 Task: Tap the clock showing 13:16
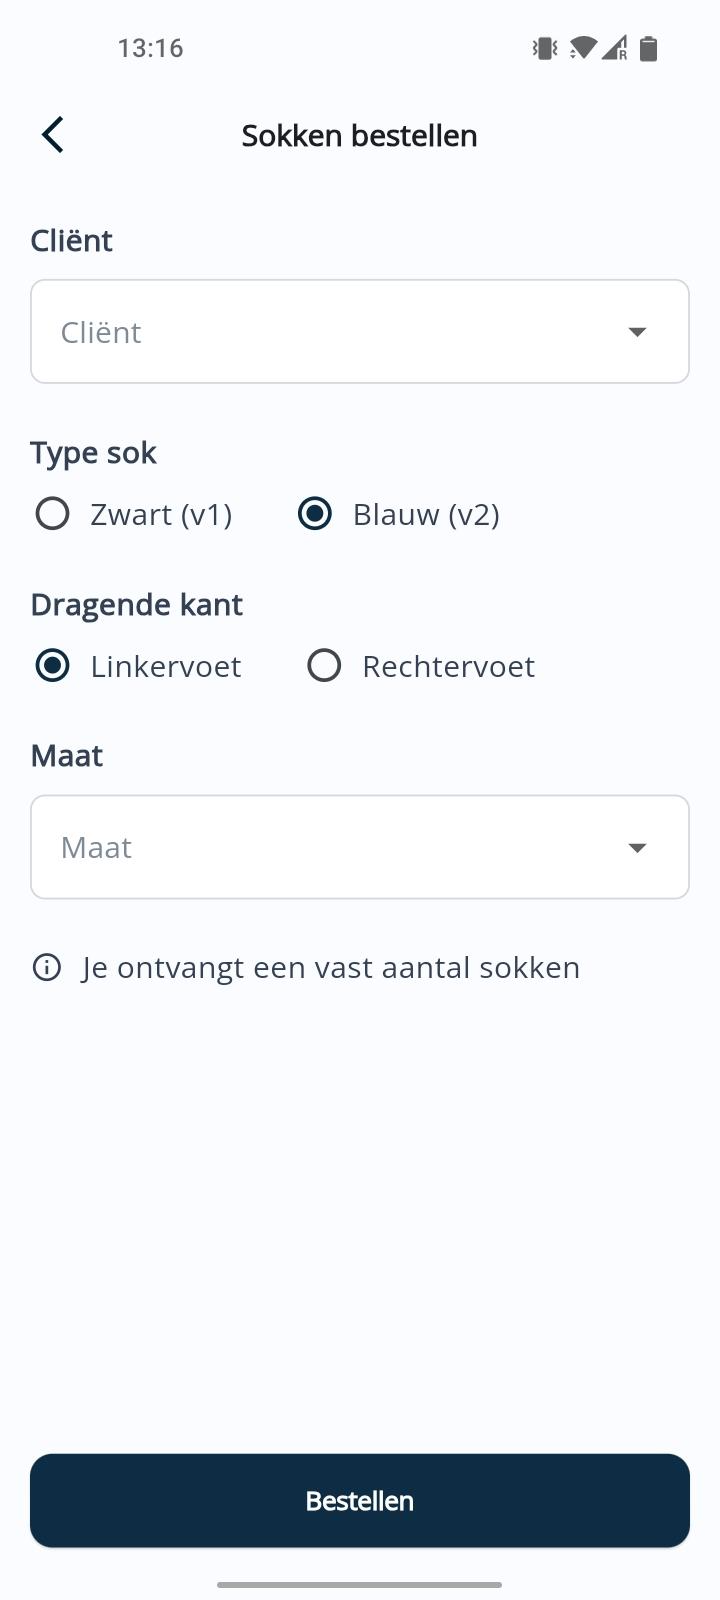(150, 48)
